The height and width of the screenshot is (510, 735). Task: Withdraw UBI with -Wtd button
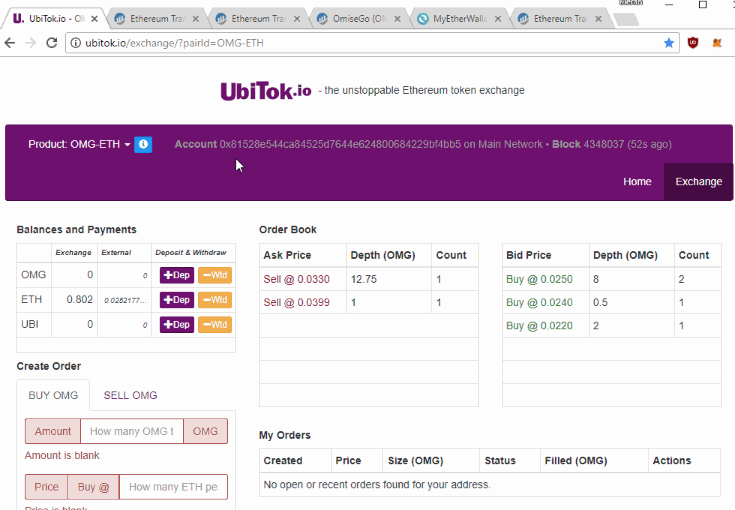tap(215, 324)
